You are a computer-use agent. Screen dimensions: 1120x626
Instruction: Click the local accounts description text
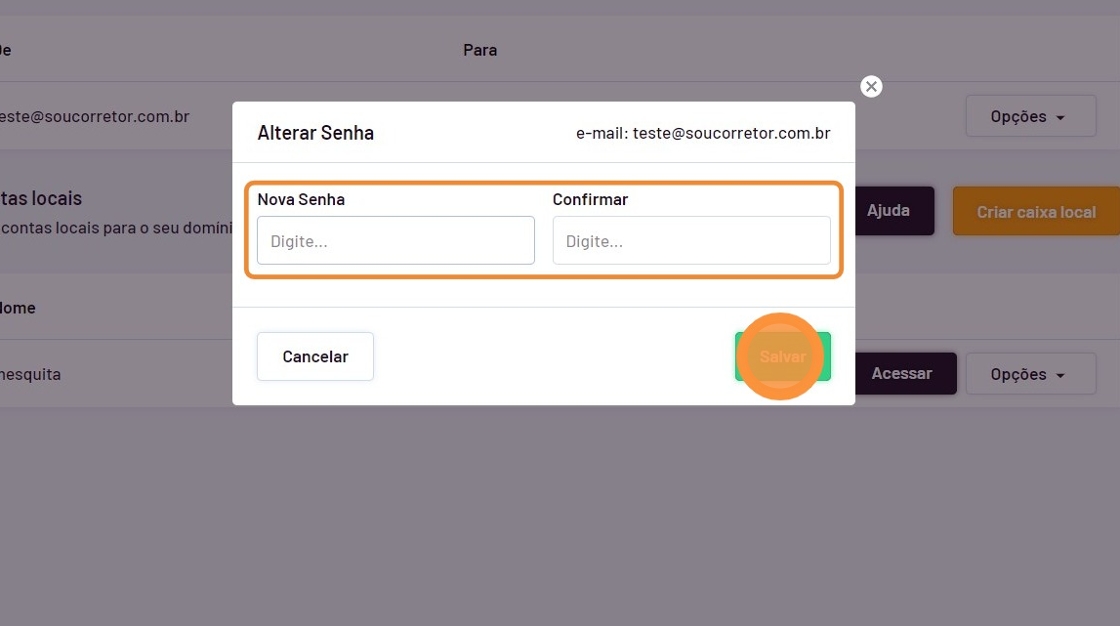pyautogui.click(x=115, y=228)
